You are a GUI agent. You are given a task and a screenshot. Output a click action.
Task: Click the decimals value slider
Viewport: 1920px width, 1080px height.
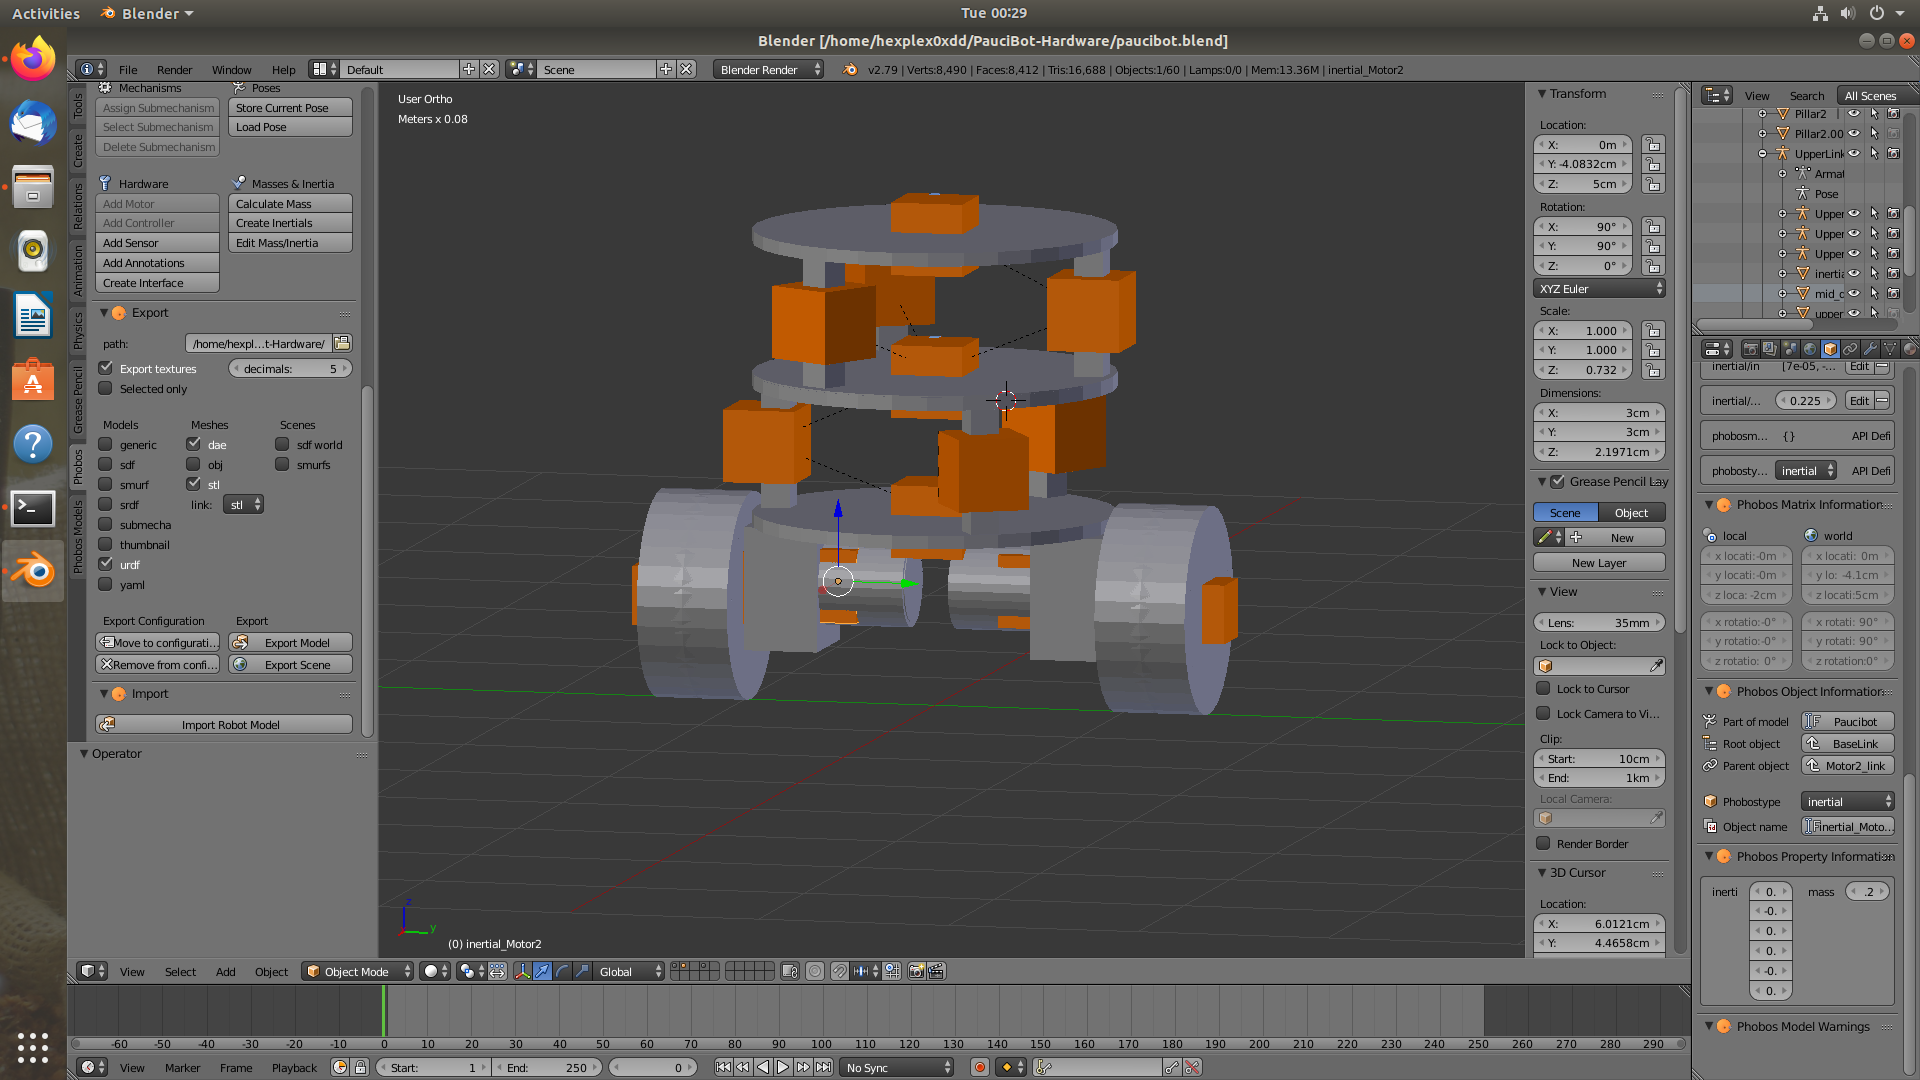click(290, 369)
